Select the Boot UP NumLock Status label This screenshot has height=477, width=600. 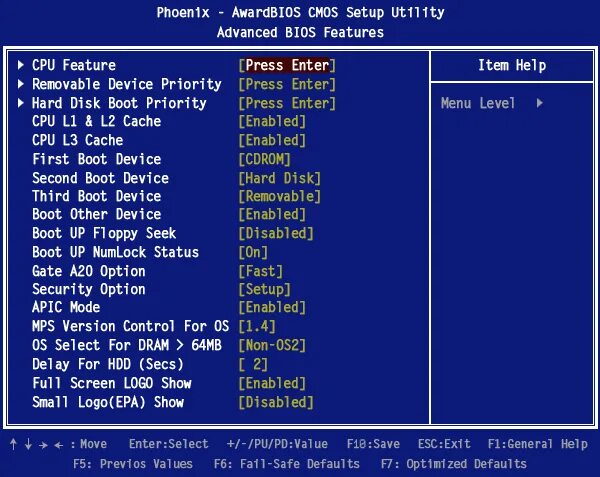(x=116, y=252)
